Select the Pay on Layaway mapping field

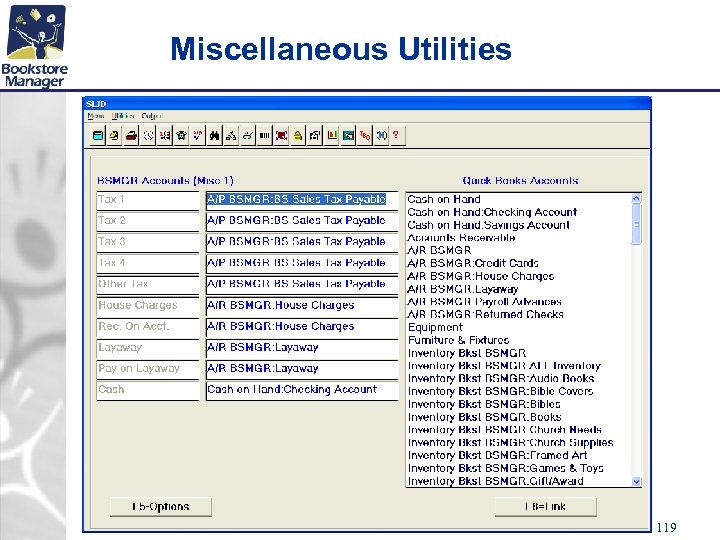point(302,369)
